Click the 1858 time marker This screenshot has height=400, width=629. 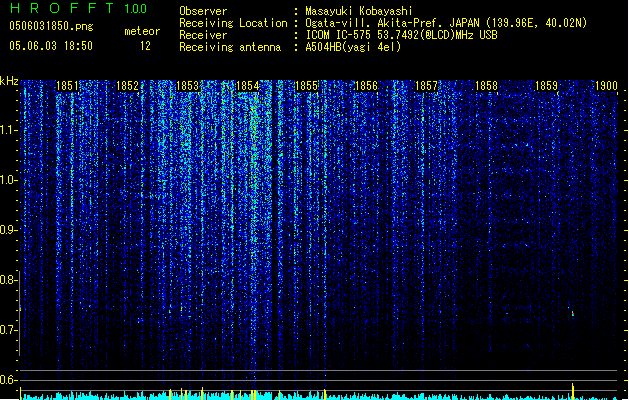[x=486, y=86]
